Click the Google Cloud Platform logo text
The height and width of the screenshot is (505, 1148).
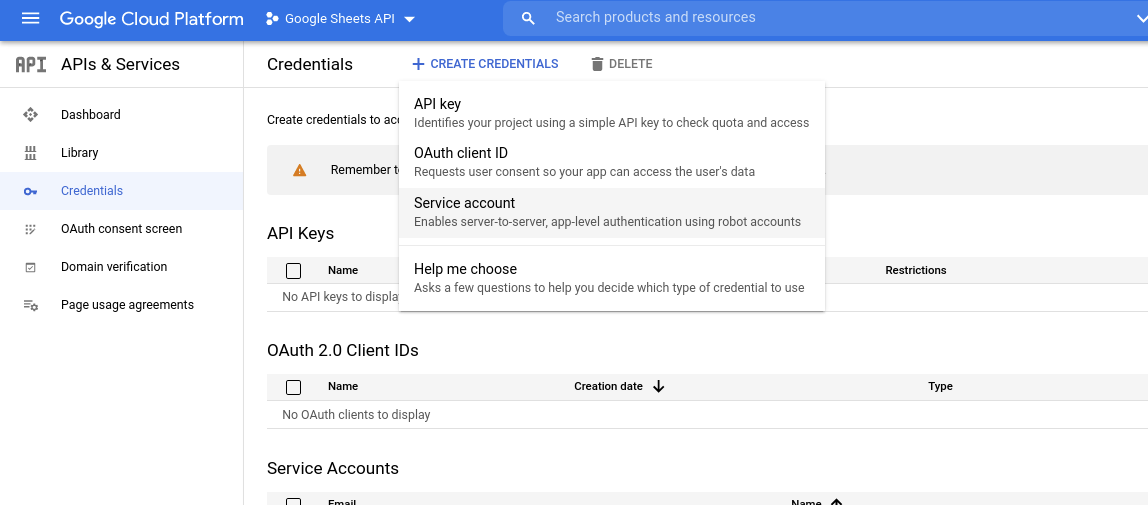click(x=152, y=19)
